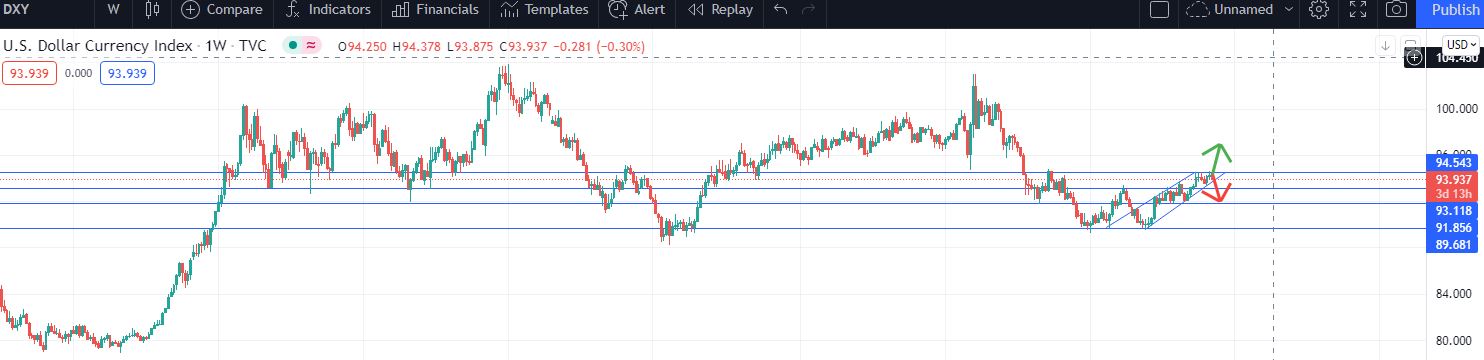Click the red 93.939 sell price box
The height and width of the screenshot is (360, 1484).
point(29,73)
